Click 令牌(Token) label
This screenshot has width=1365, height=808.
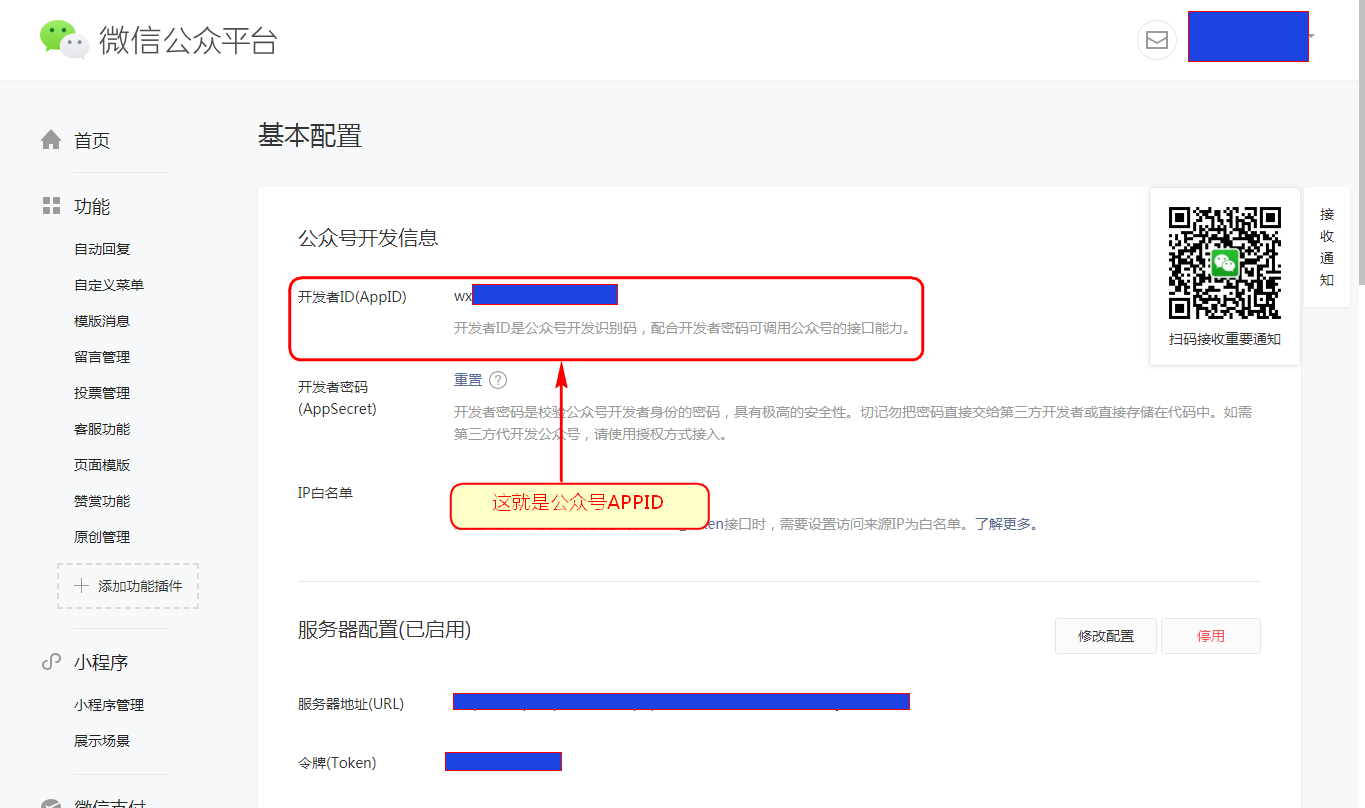tap(337, 763)
